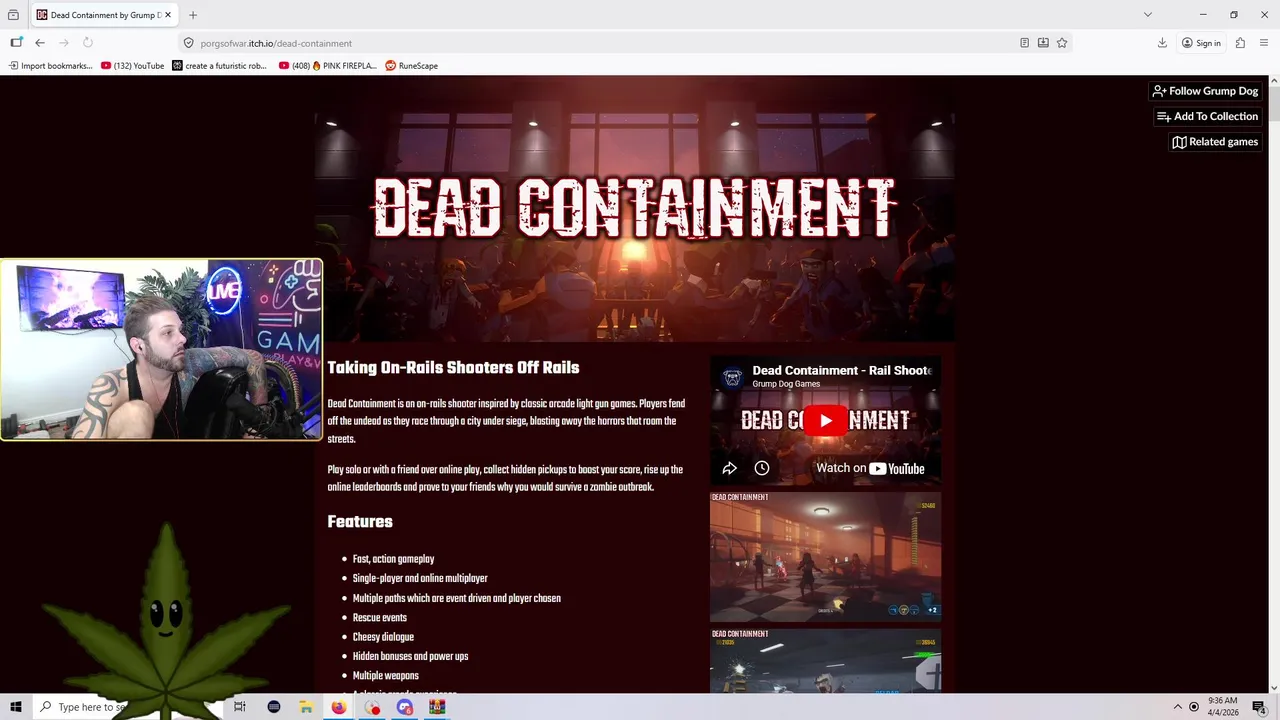Screen dimensions: 1280x720
Task: Open the first gameplay screenshot thumbnail
Action: tap(826, 557)
